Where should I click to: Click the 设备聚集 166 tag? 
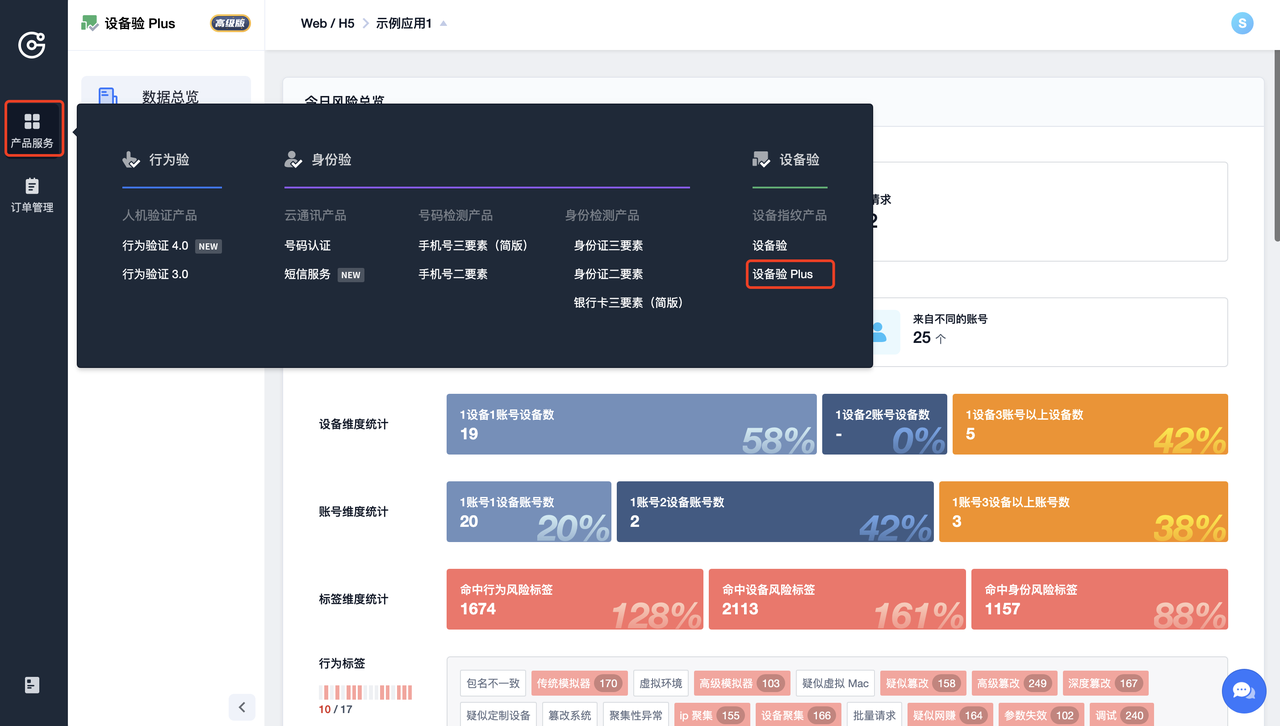[797, 715]
